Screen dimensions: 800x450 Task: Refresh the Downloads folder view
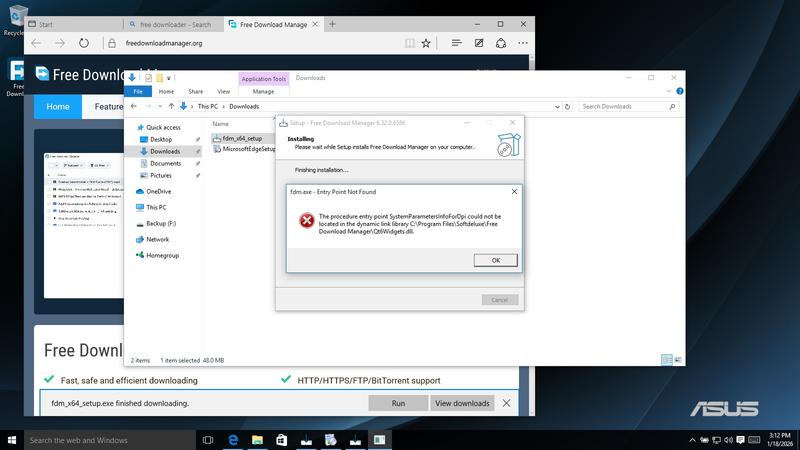click(567, 107)
